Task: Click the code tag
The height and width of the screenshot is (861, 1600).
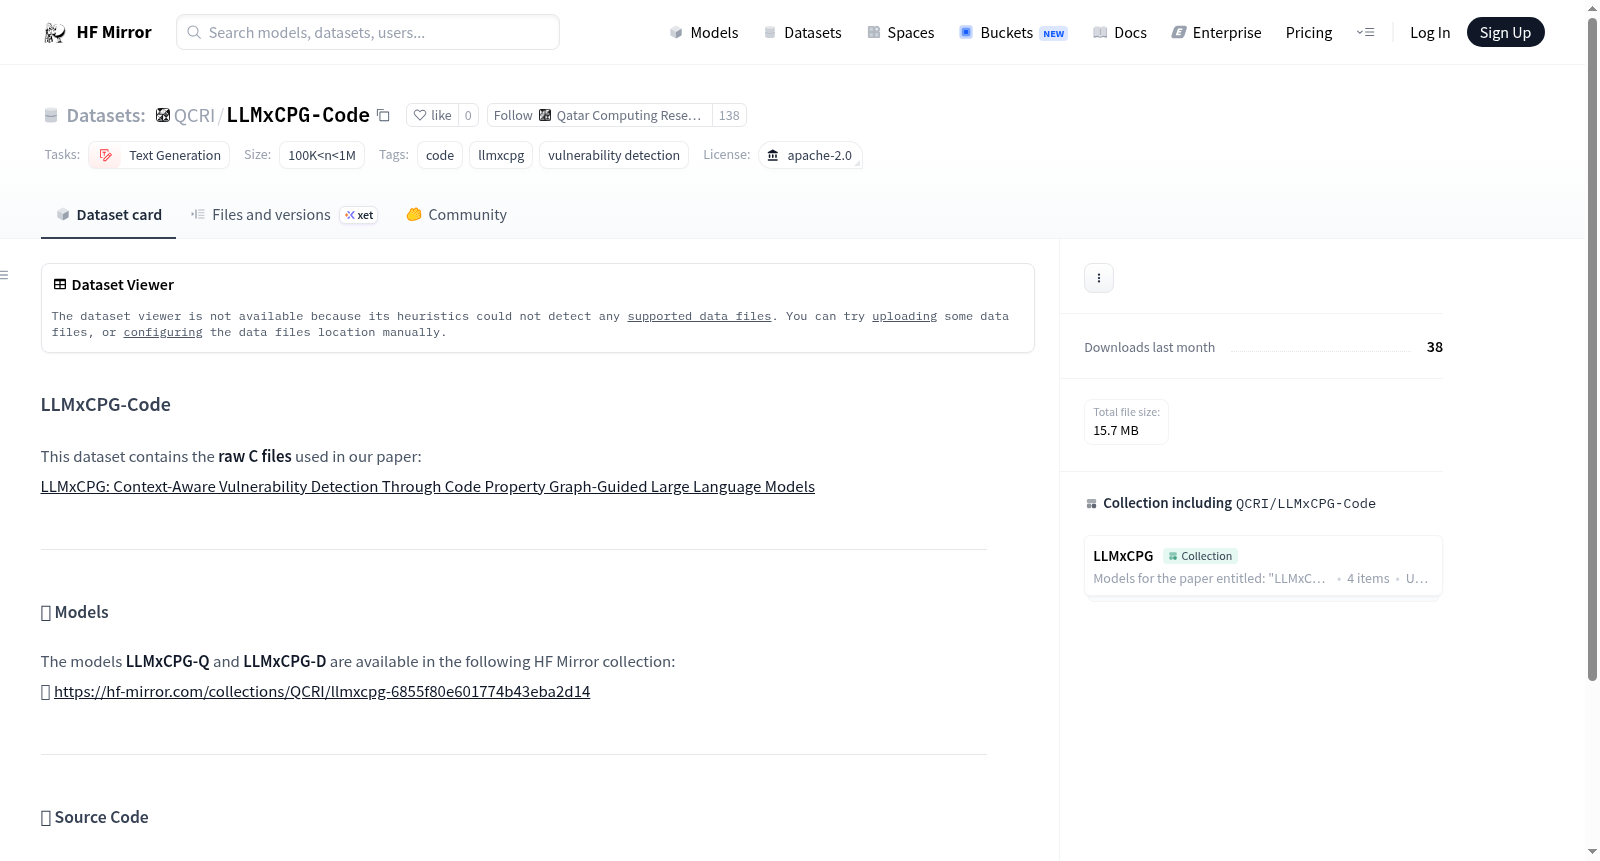Action: [440, 155]
